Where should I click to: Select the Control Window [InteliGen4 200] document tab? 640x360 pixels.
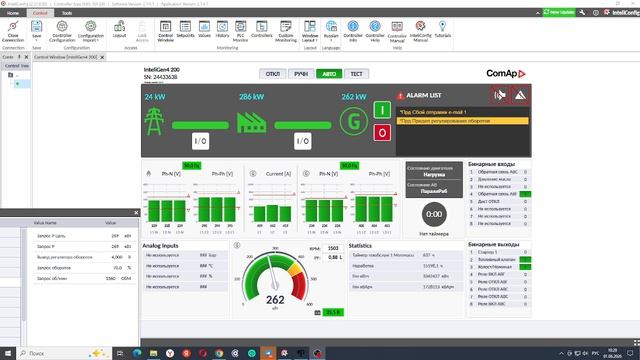(66, 57)
